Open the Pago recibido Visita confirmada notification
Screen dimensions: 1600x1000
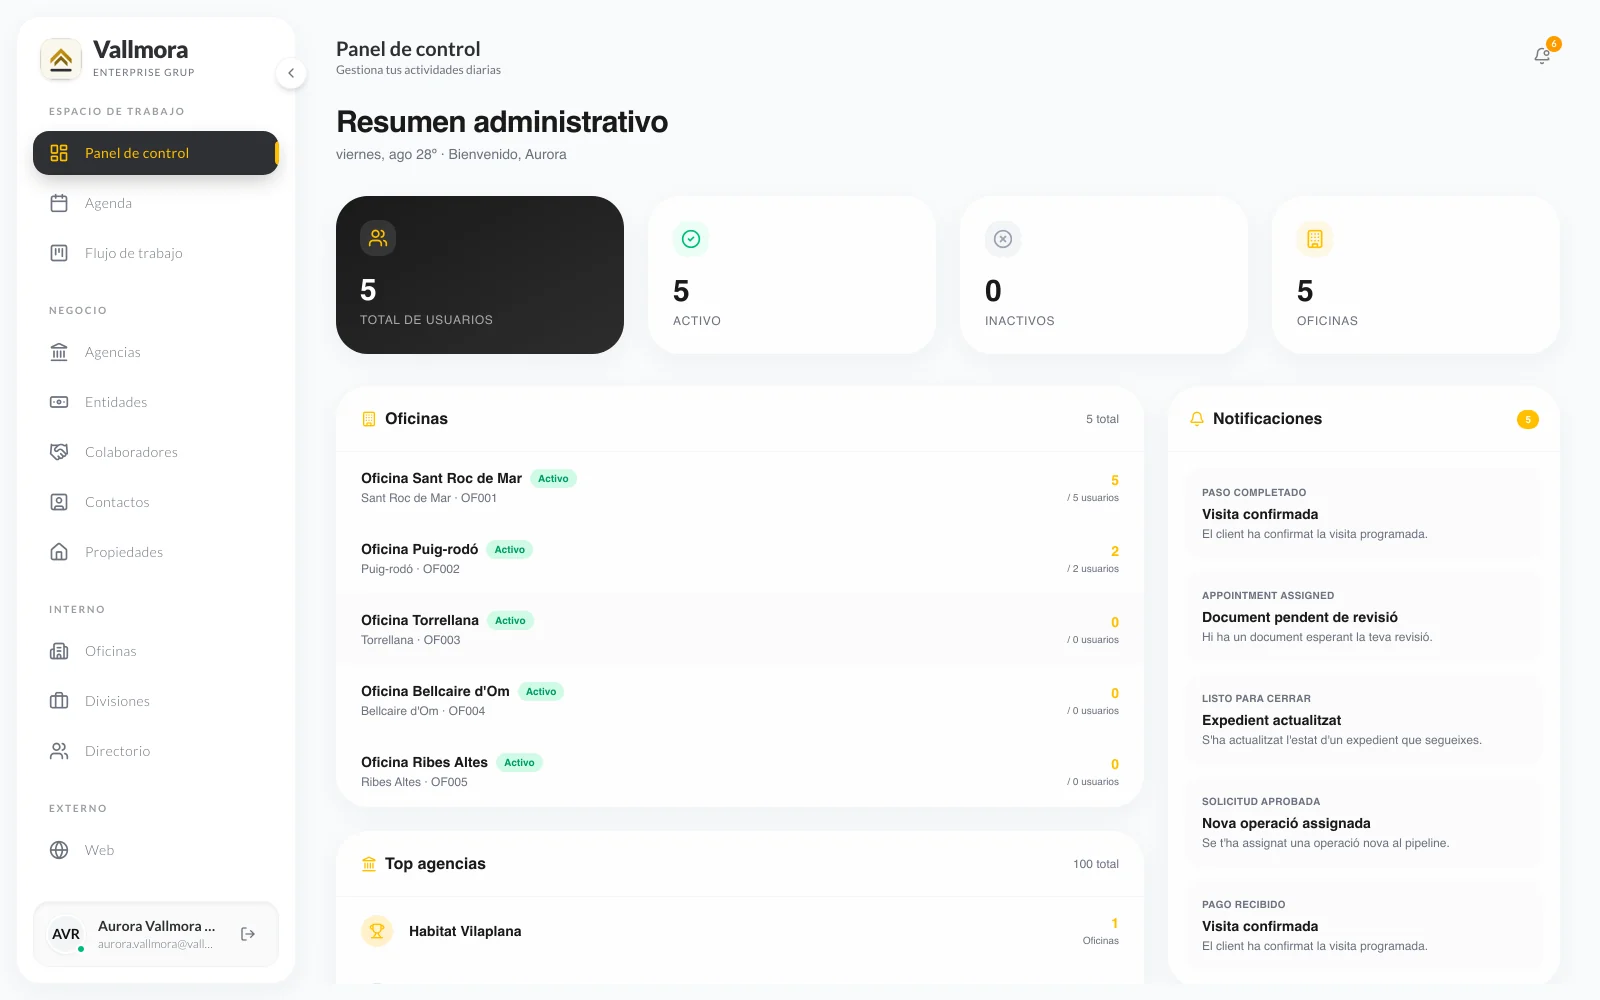1364,925
